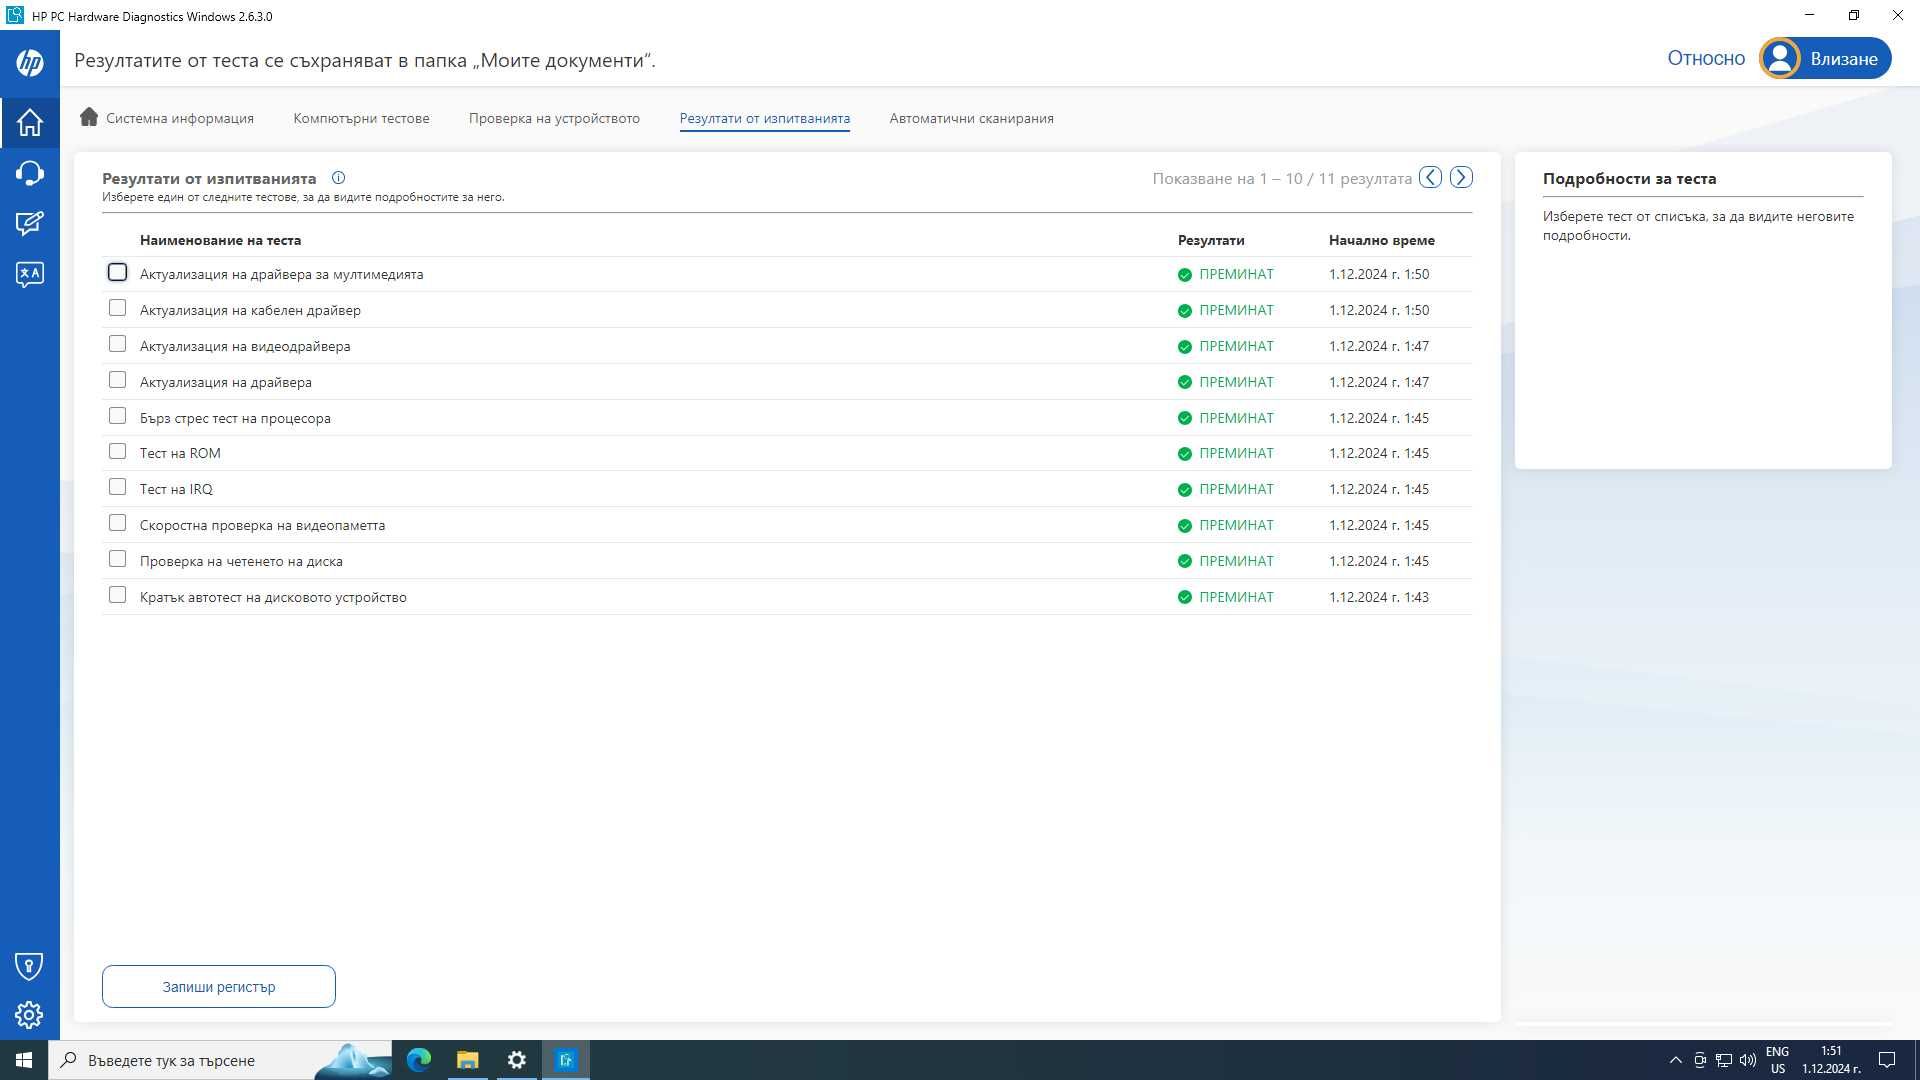Open the Home sidebar icon
The width and height of the screenshot is (1920, 1080).
29,122
